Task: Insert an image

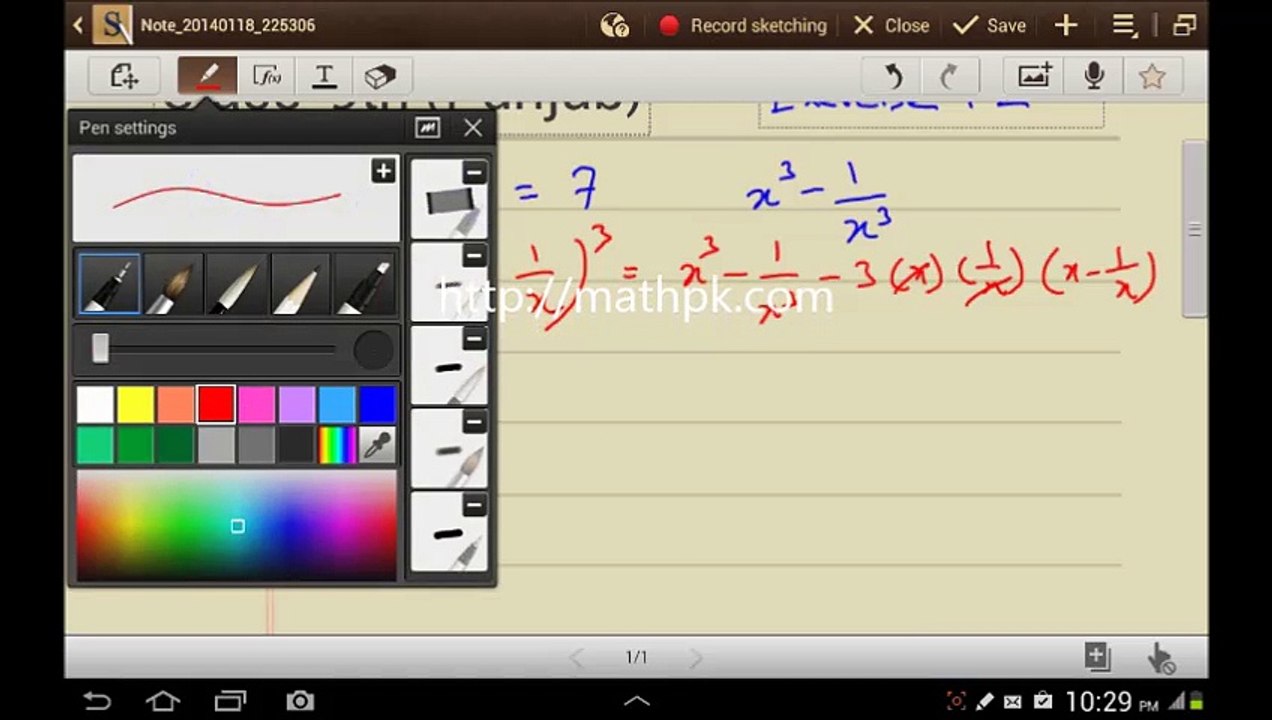Action: 1035,76
